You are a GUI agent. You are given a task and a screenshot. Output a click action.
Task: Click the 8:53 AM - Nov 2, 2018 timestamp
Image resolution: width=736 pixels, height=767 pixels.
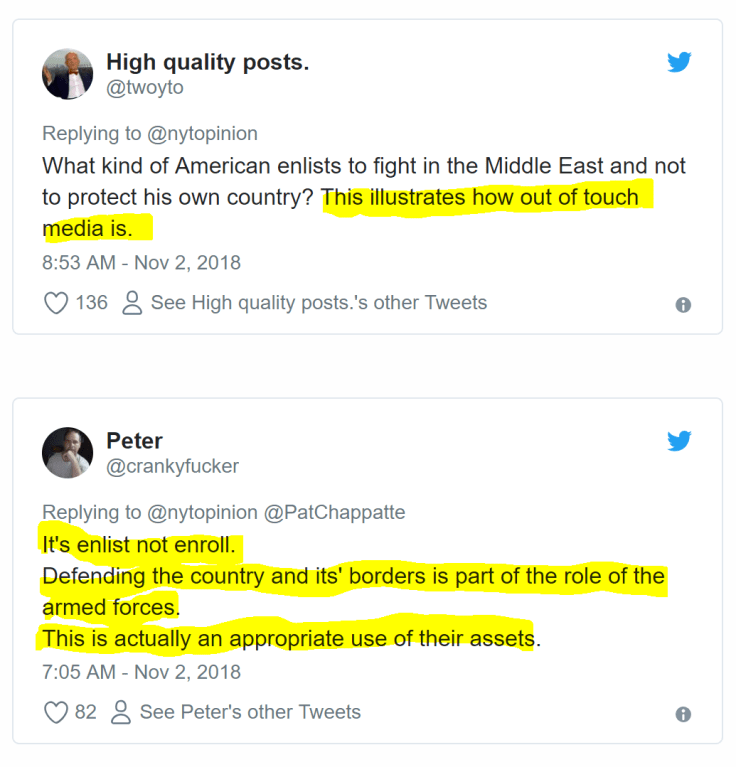point(141,263)
